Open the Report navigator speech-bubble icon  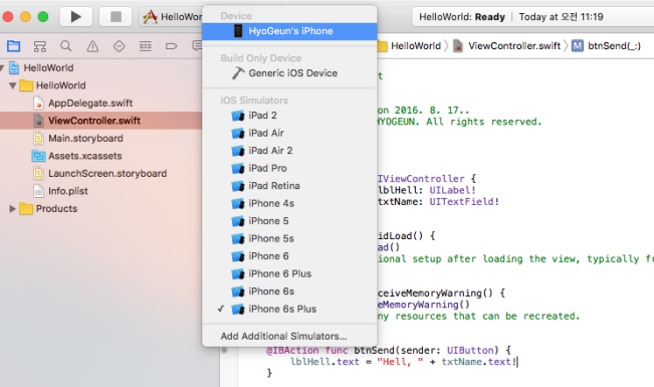(197, 46)
